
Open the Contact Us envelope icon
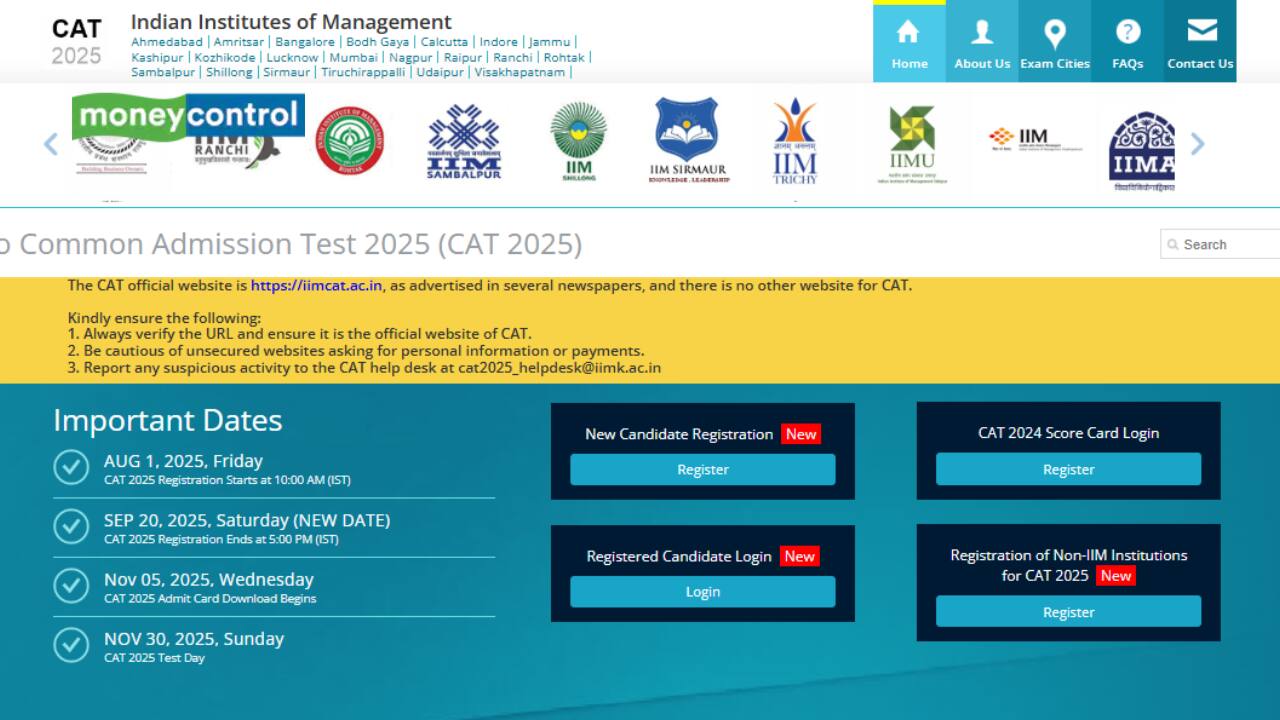click(1200, 32)
